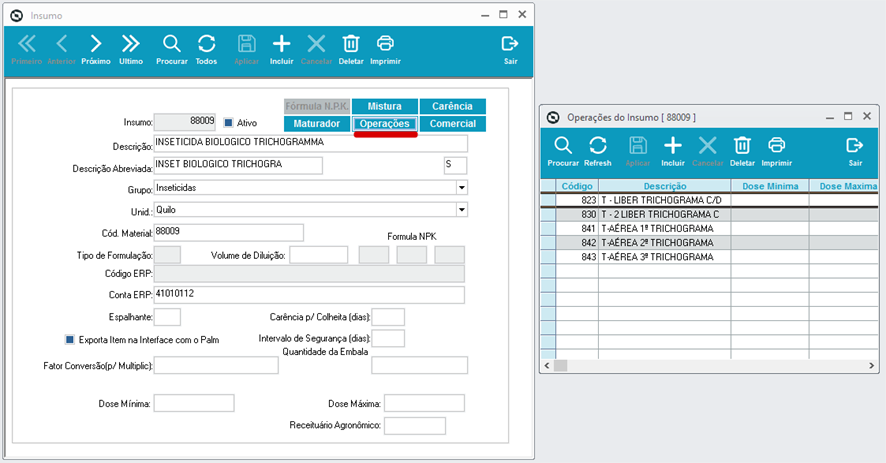
Task: Toggle the Ativo checkbox
Action: [228, 123]
